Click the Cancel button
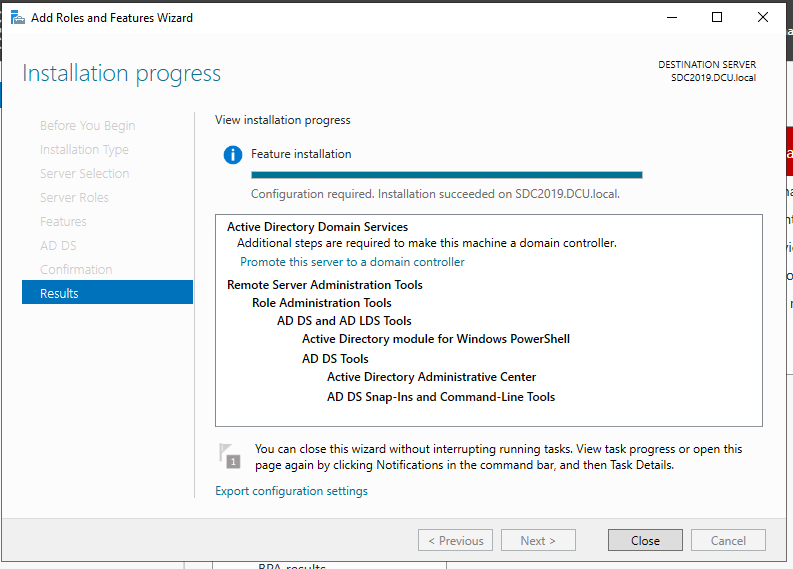793x569 pixels. [x=728, y=540]
